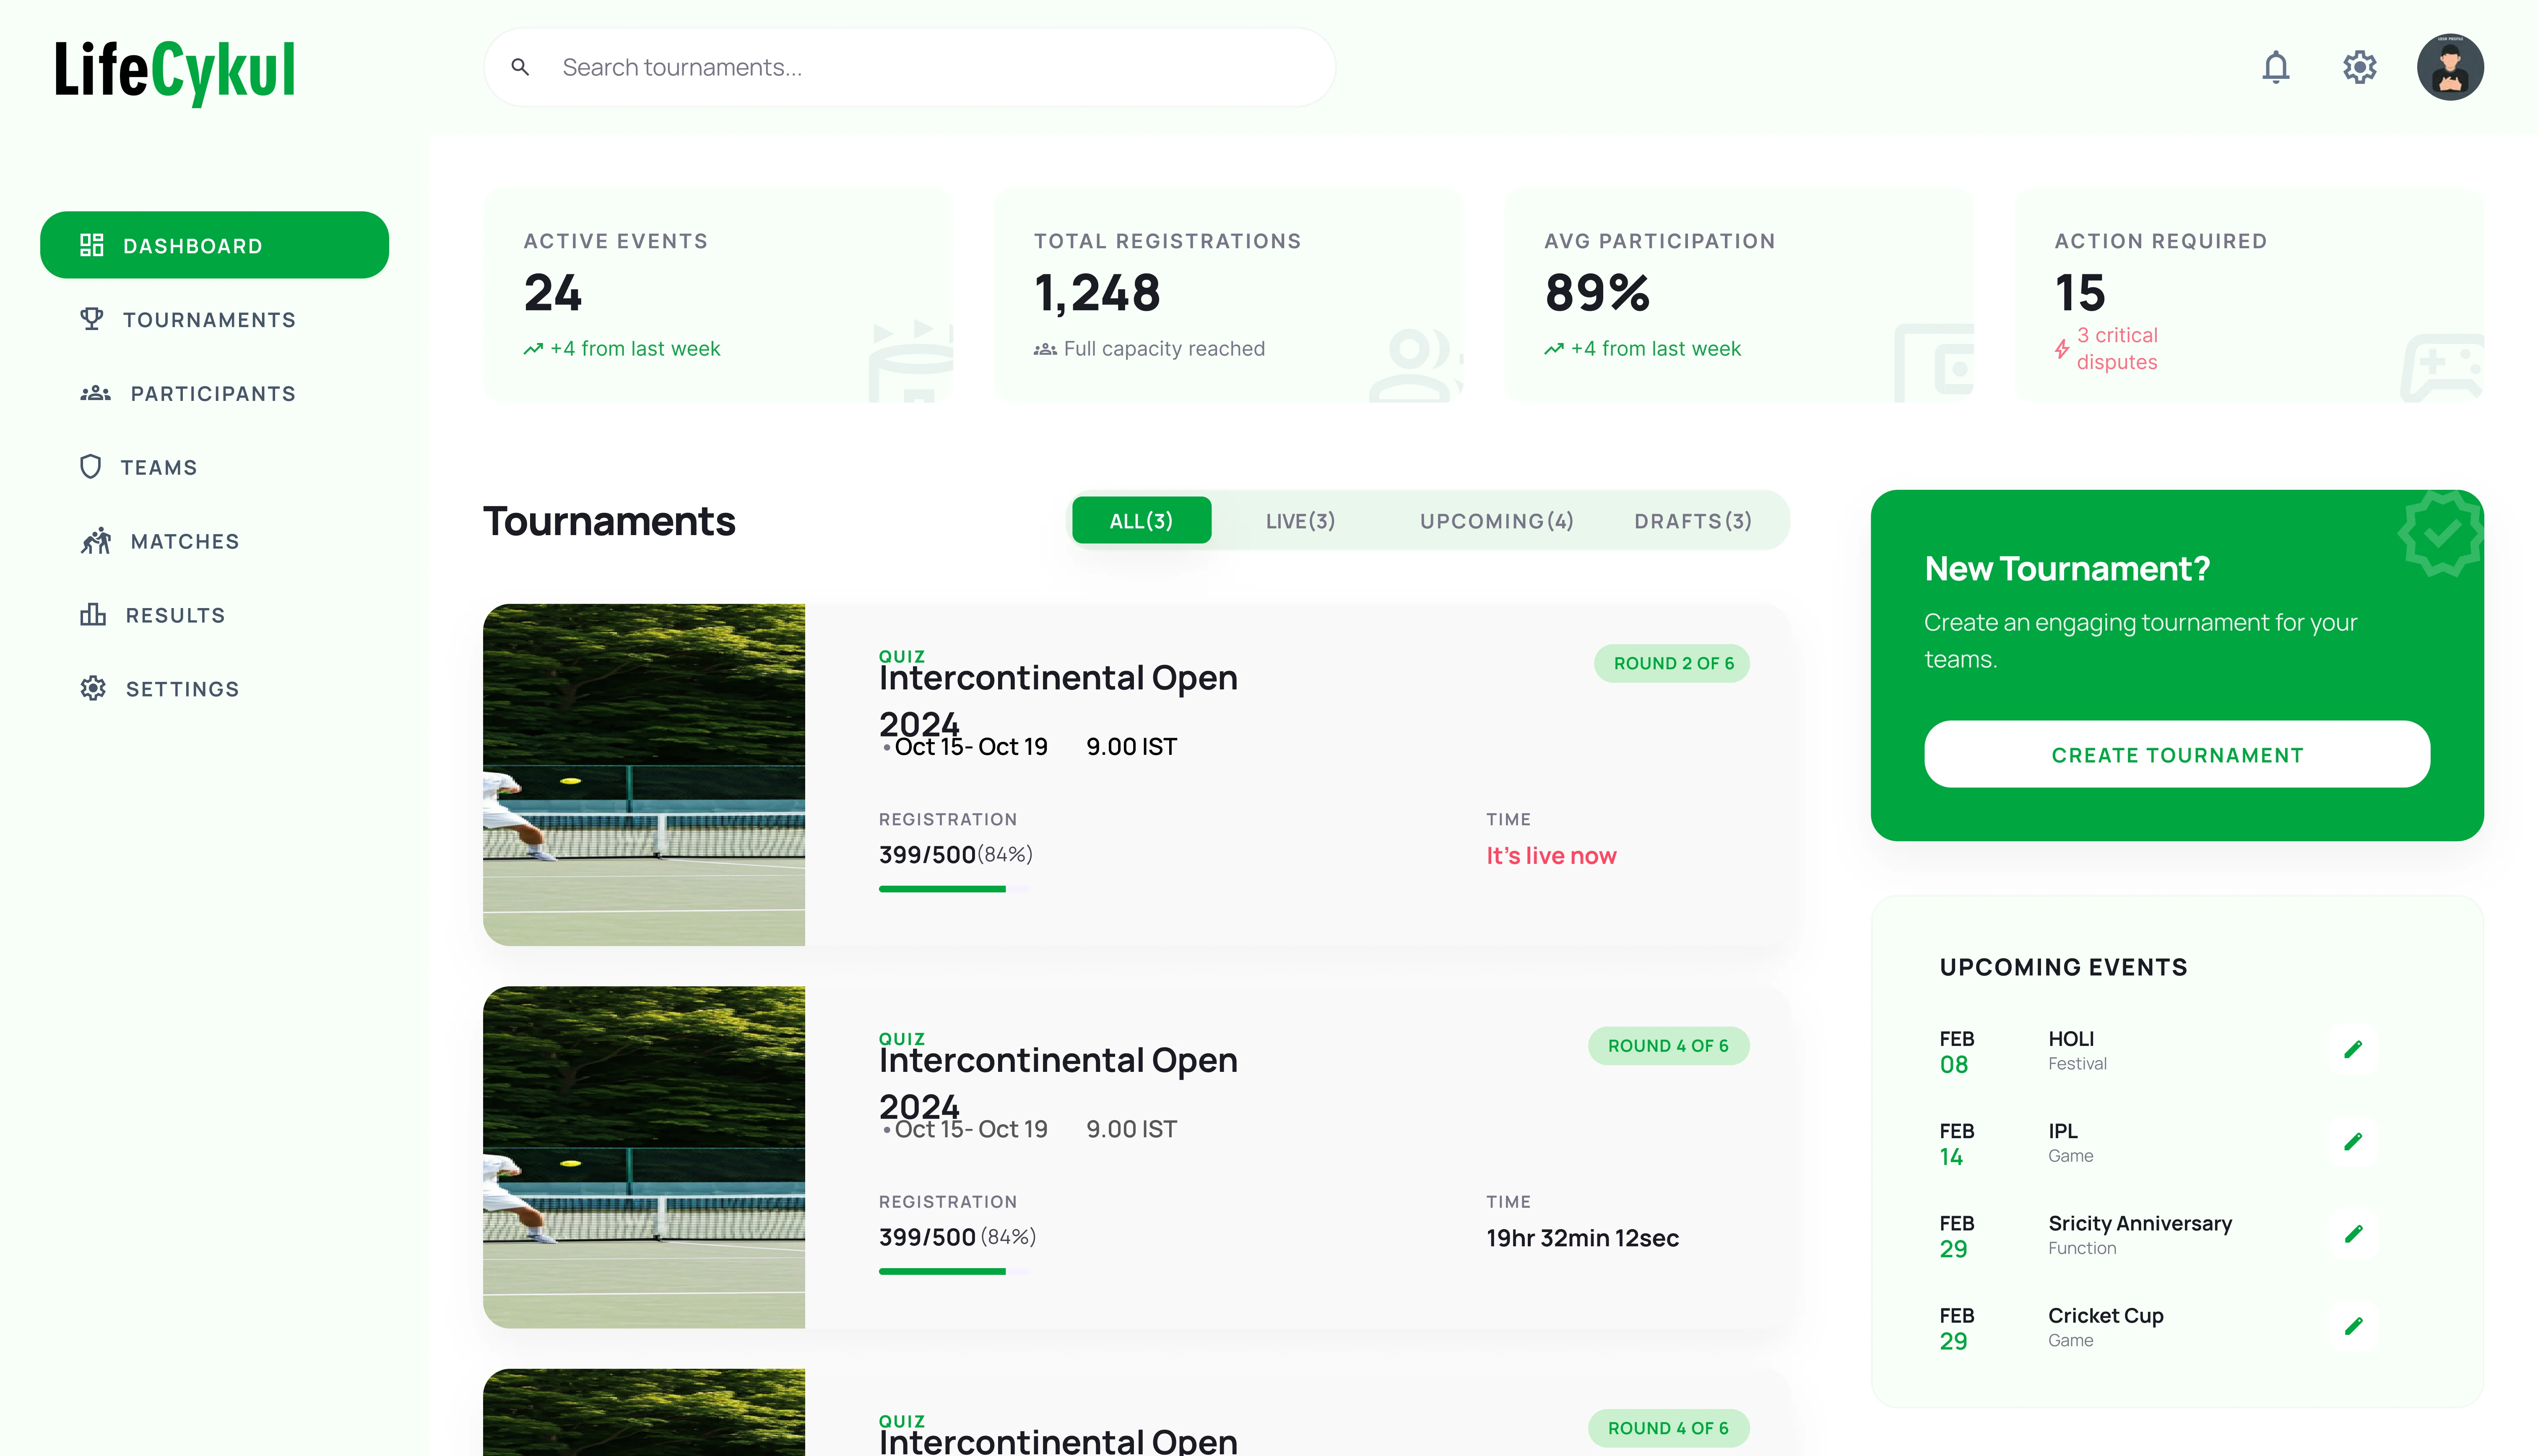
Task: Go to the Dashboard page
Action: [x=214, y=245]
